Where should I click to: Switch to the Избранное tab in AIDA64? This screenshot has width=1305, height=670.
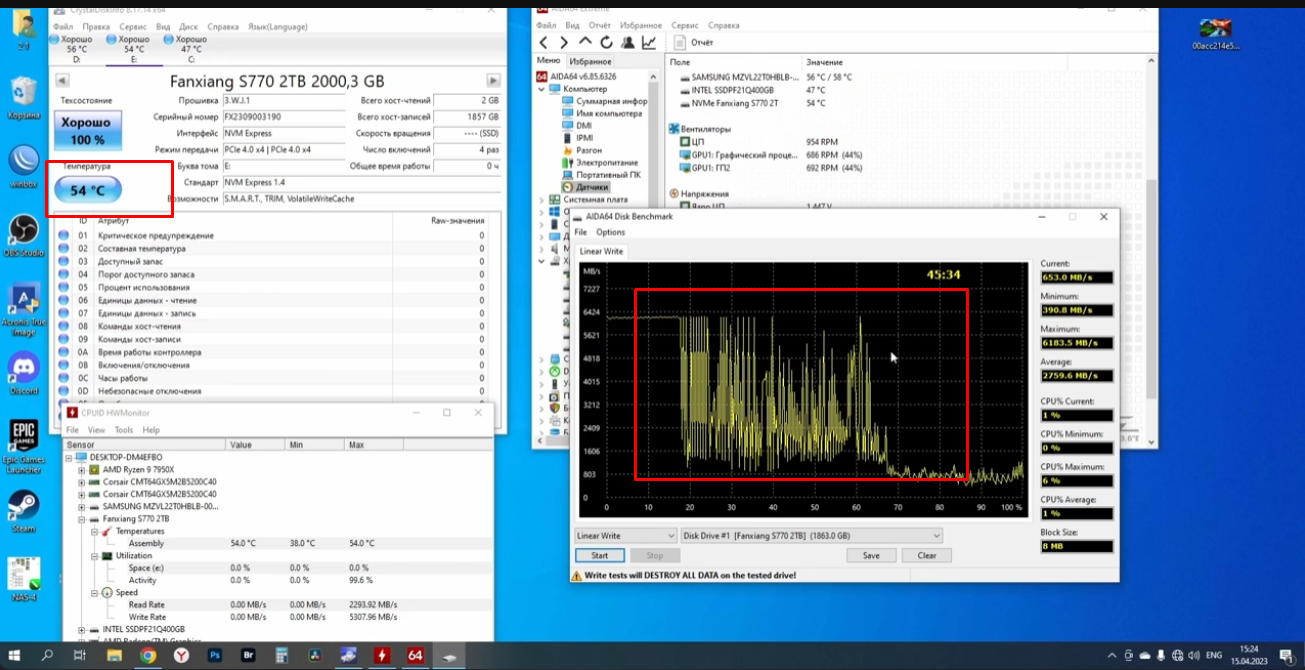click(590, 62)
